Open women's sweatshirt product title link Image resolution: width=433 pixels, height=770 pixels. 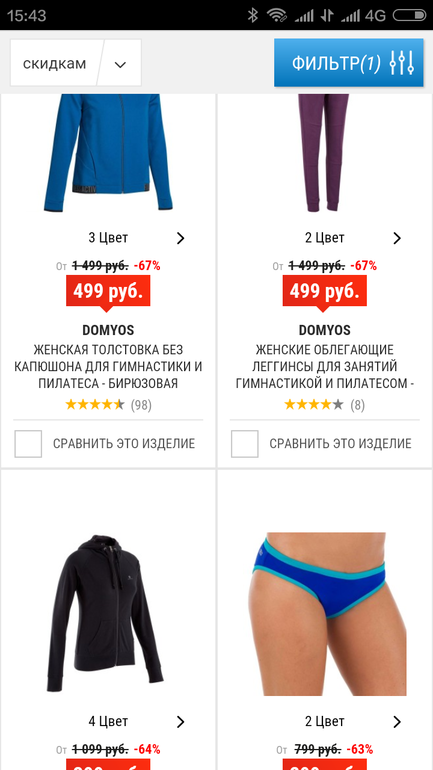coord(108,367)
